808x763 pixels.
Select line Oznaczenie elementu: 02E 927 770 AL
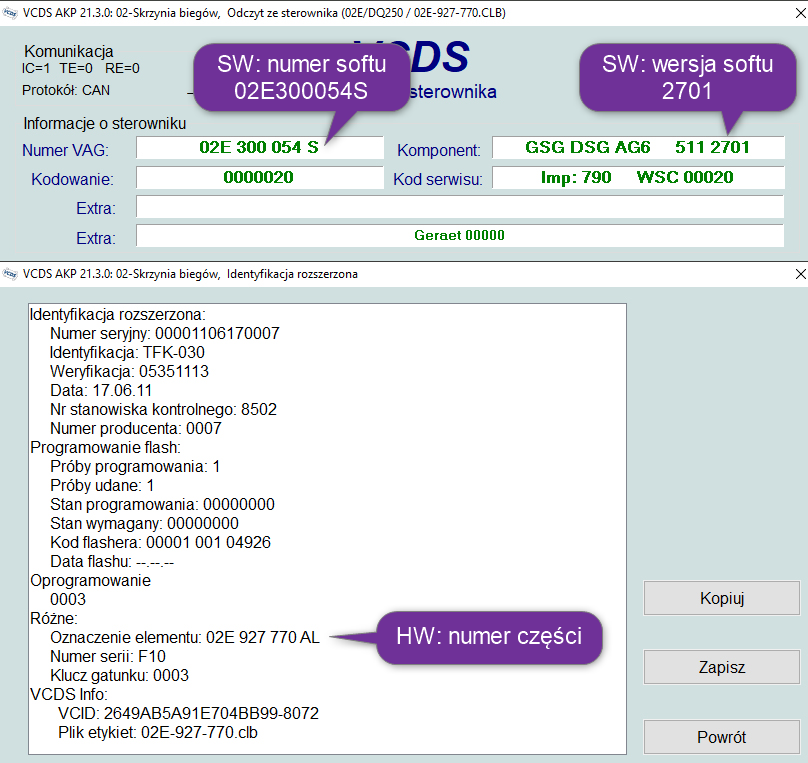pyautogui.click(x=185, y=638)
